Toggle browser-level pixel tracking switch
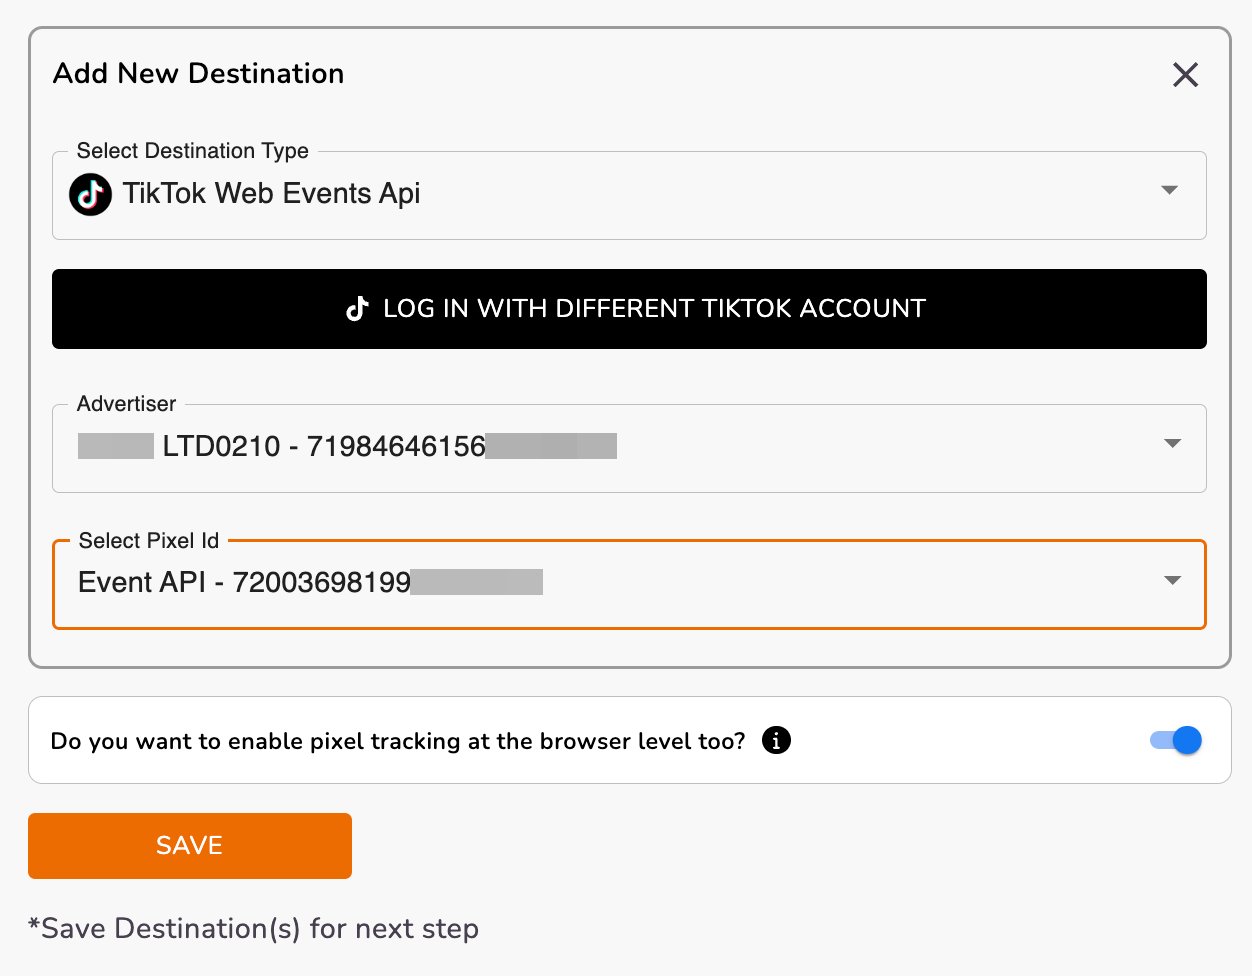 pyautogui.click(x=1176, y=740)
